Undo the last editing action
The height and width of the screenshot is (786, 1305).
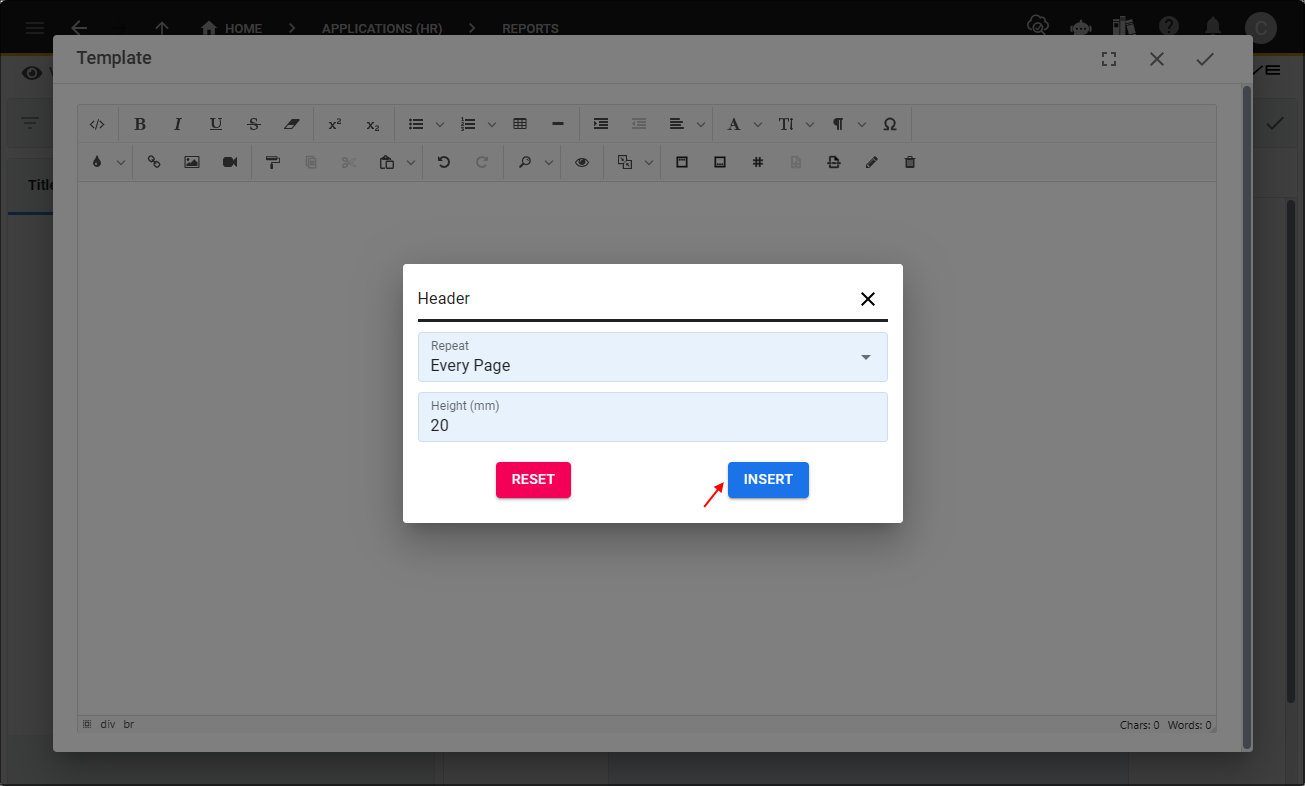point(443,161)
